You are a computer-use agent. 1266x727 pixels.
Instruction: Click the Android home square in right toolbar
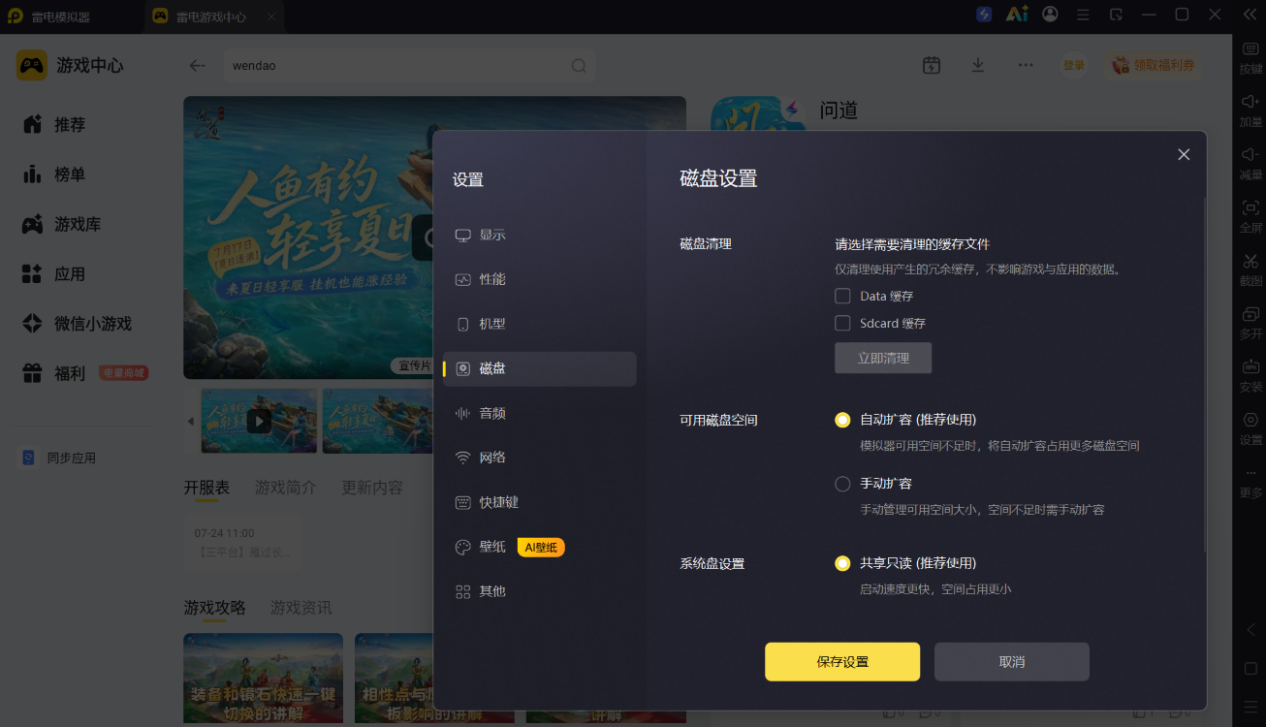[x=1250, y=668]
